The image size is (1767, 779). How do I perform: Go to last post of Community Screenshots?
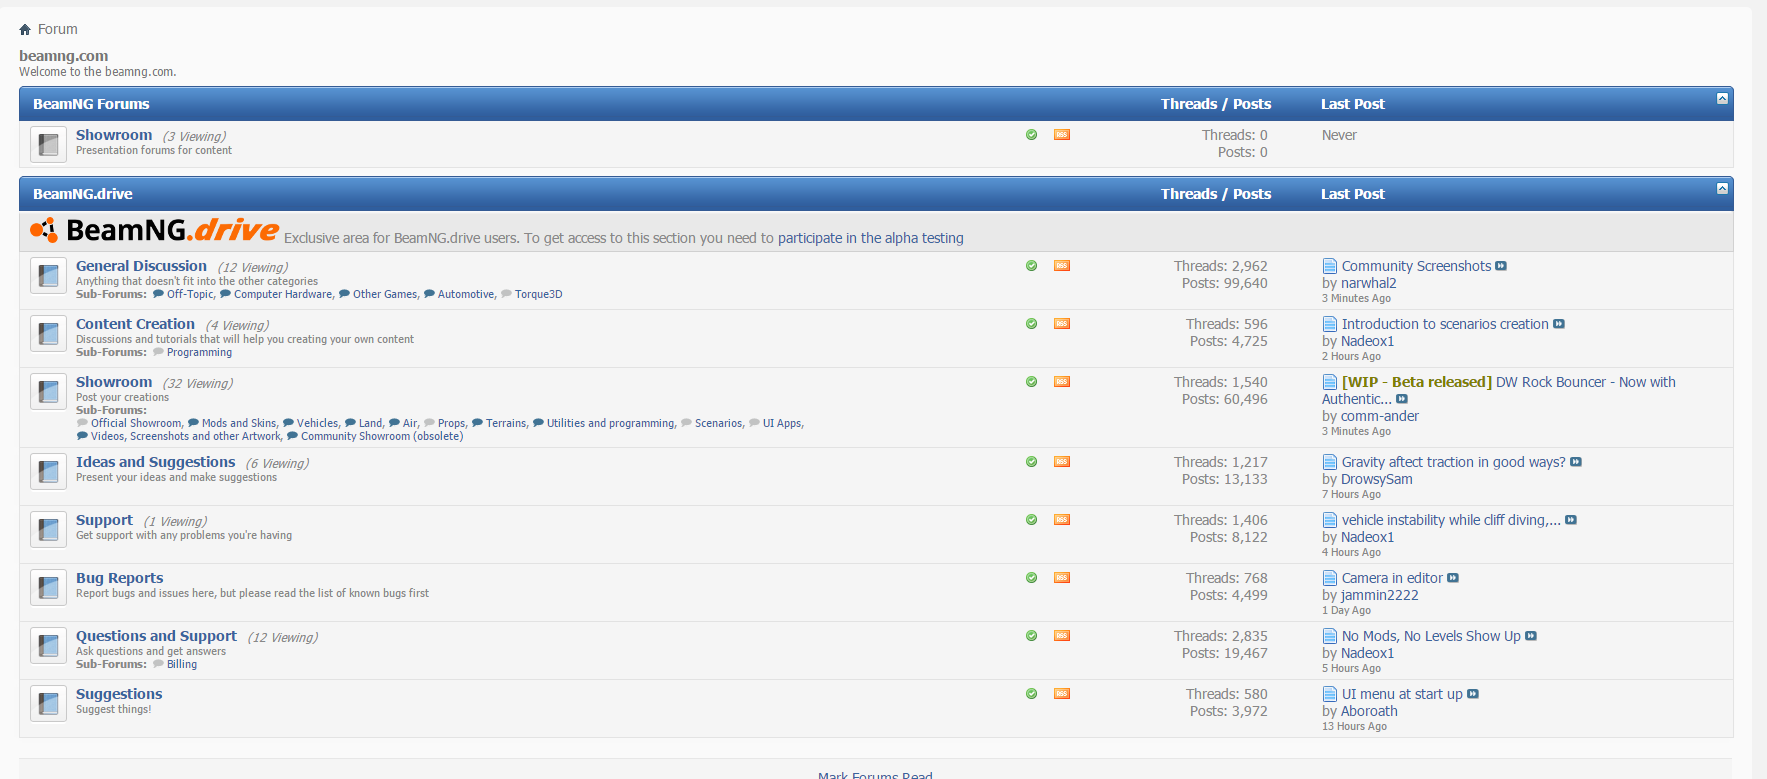(x=1501, y=266)
